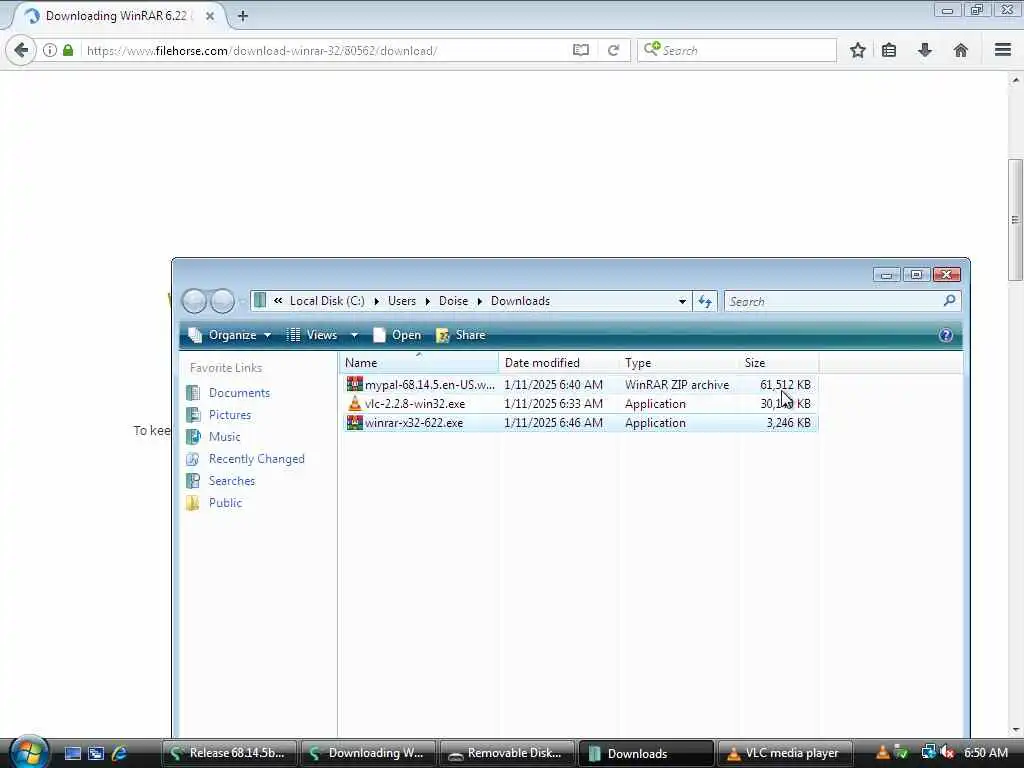The height and width of the screenshot is (768, 1024).
Task: Sort by Name column
Action: (x=419, y=362)
